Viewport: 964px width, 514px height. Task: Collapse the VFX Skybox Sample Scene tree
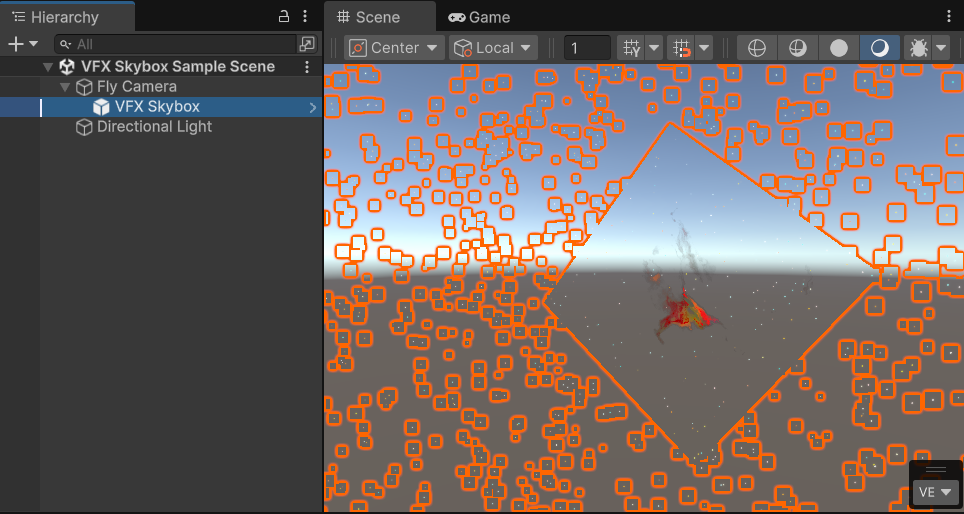click(48, 67)
